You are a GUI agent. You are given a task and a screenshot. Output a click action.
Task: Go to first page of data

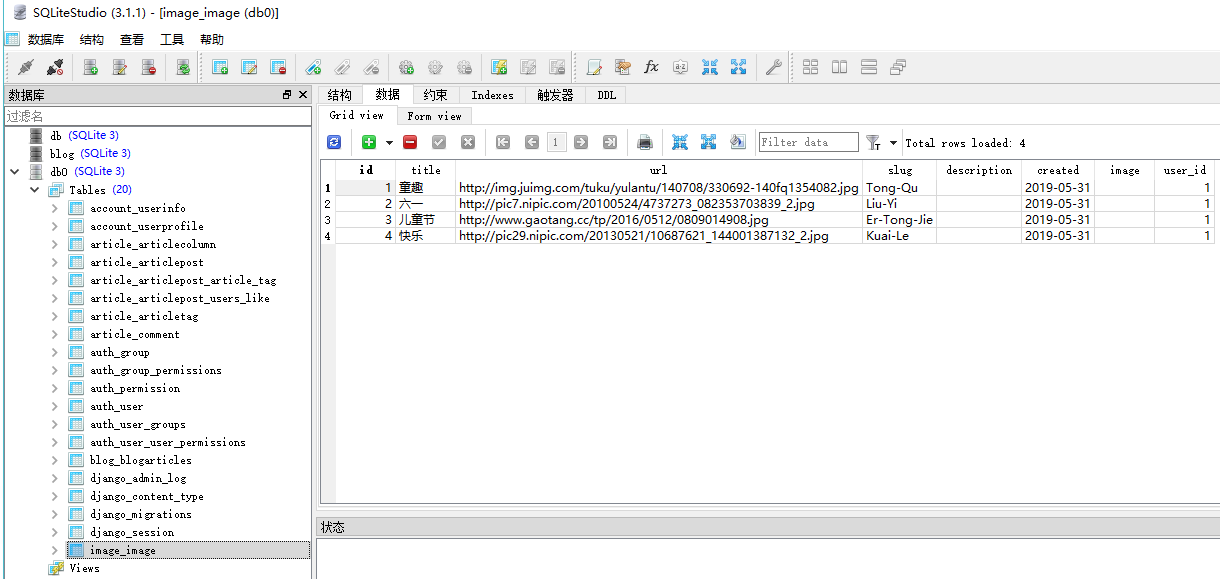coord(503,142)
